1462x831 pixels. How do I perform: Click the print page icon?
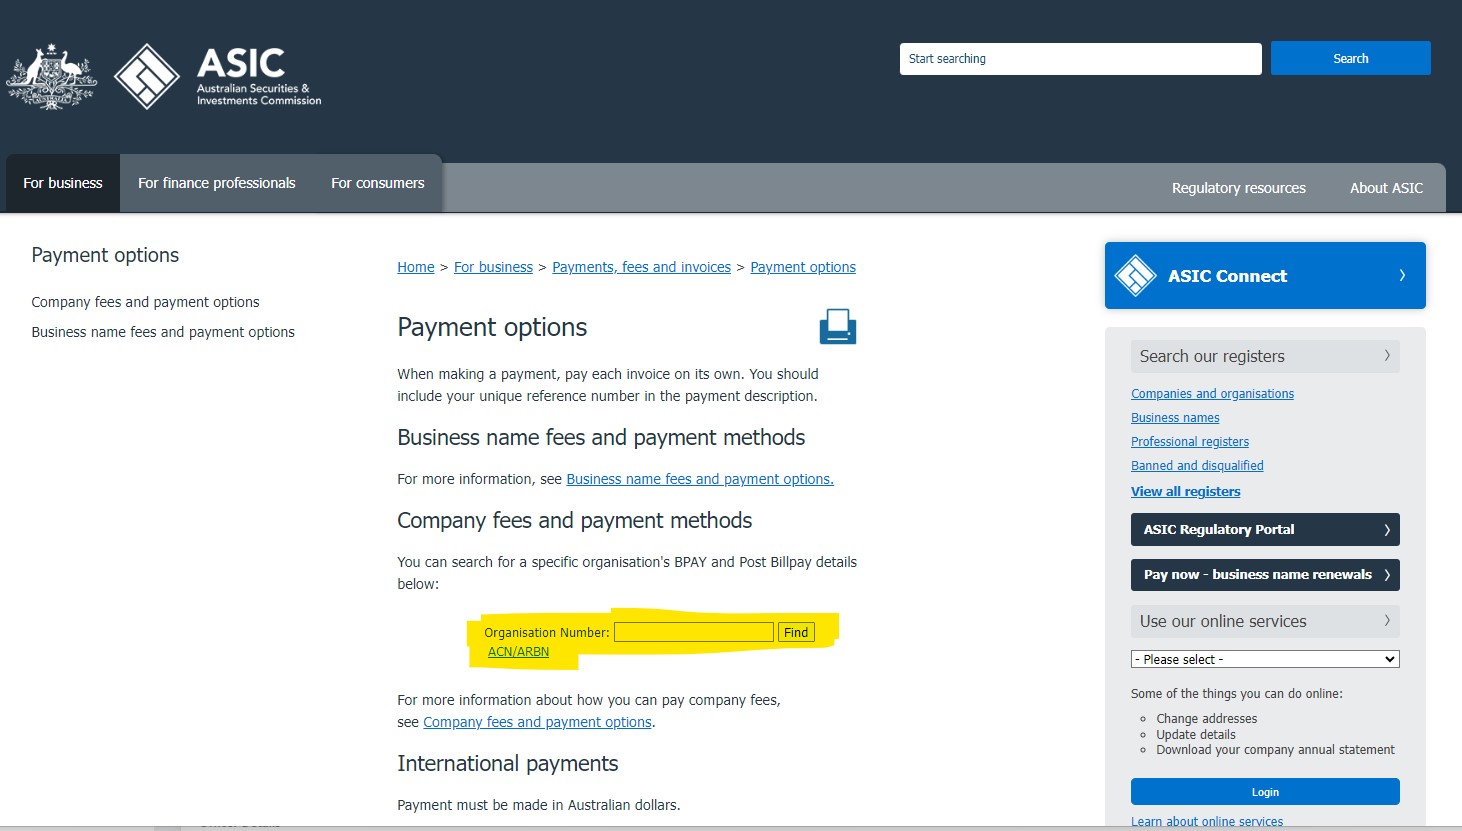tap(837, 327)
